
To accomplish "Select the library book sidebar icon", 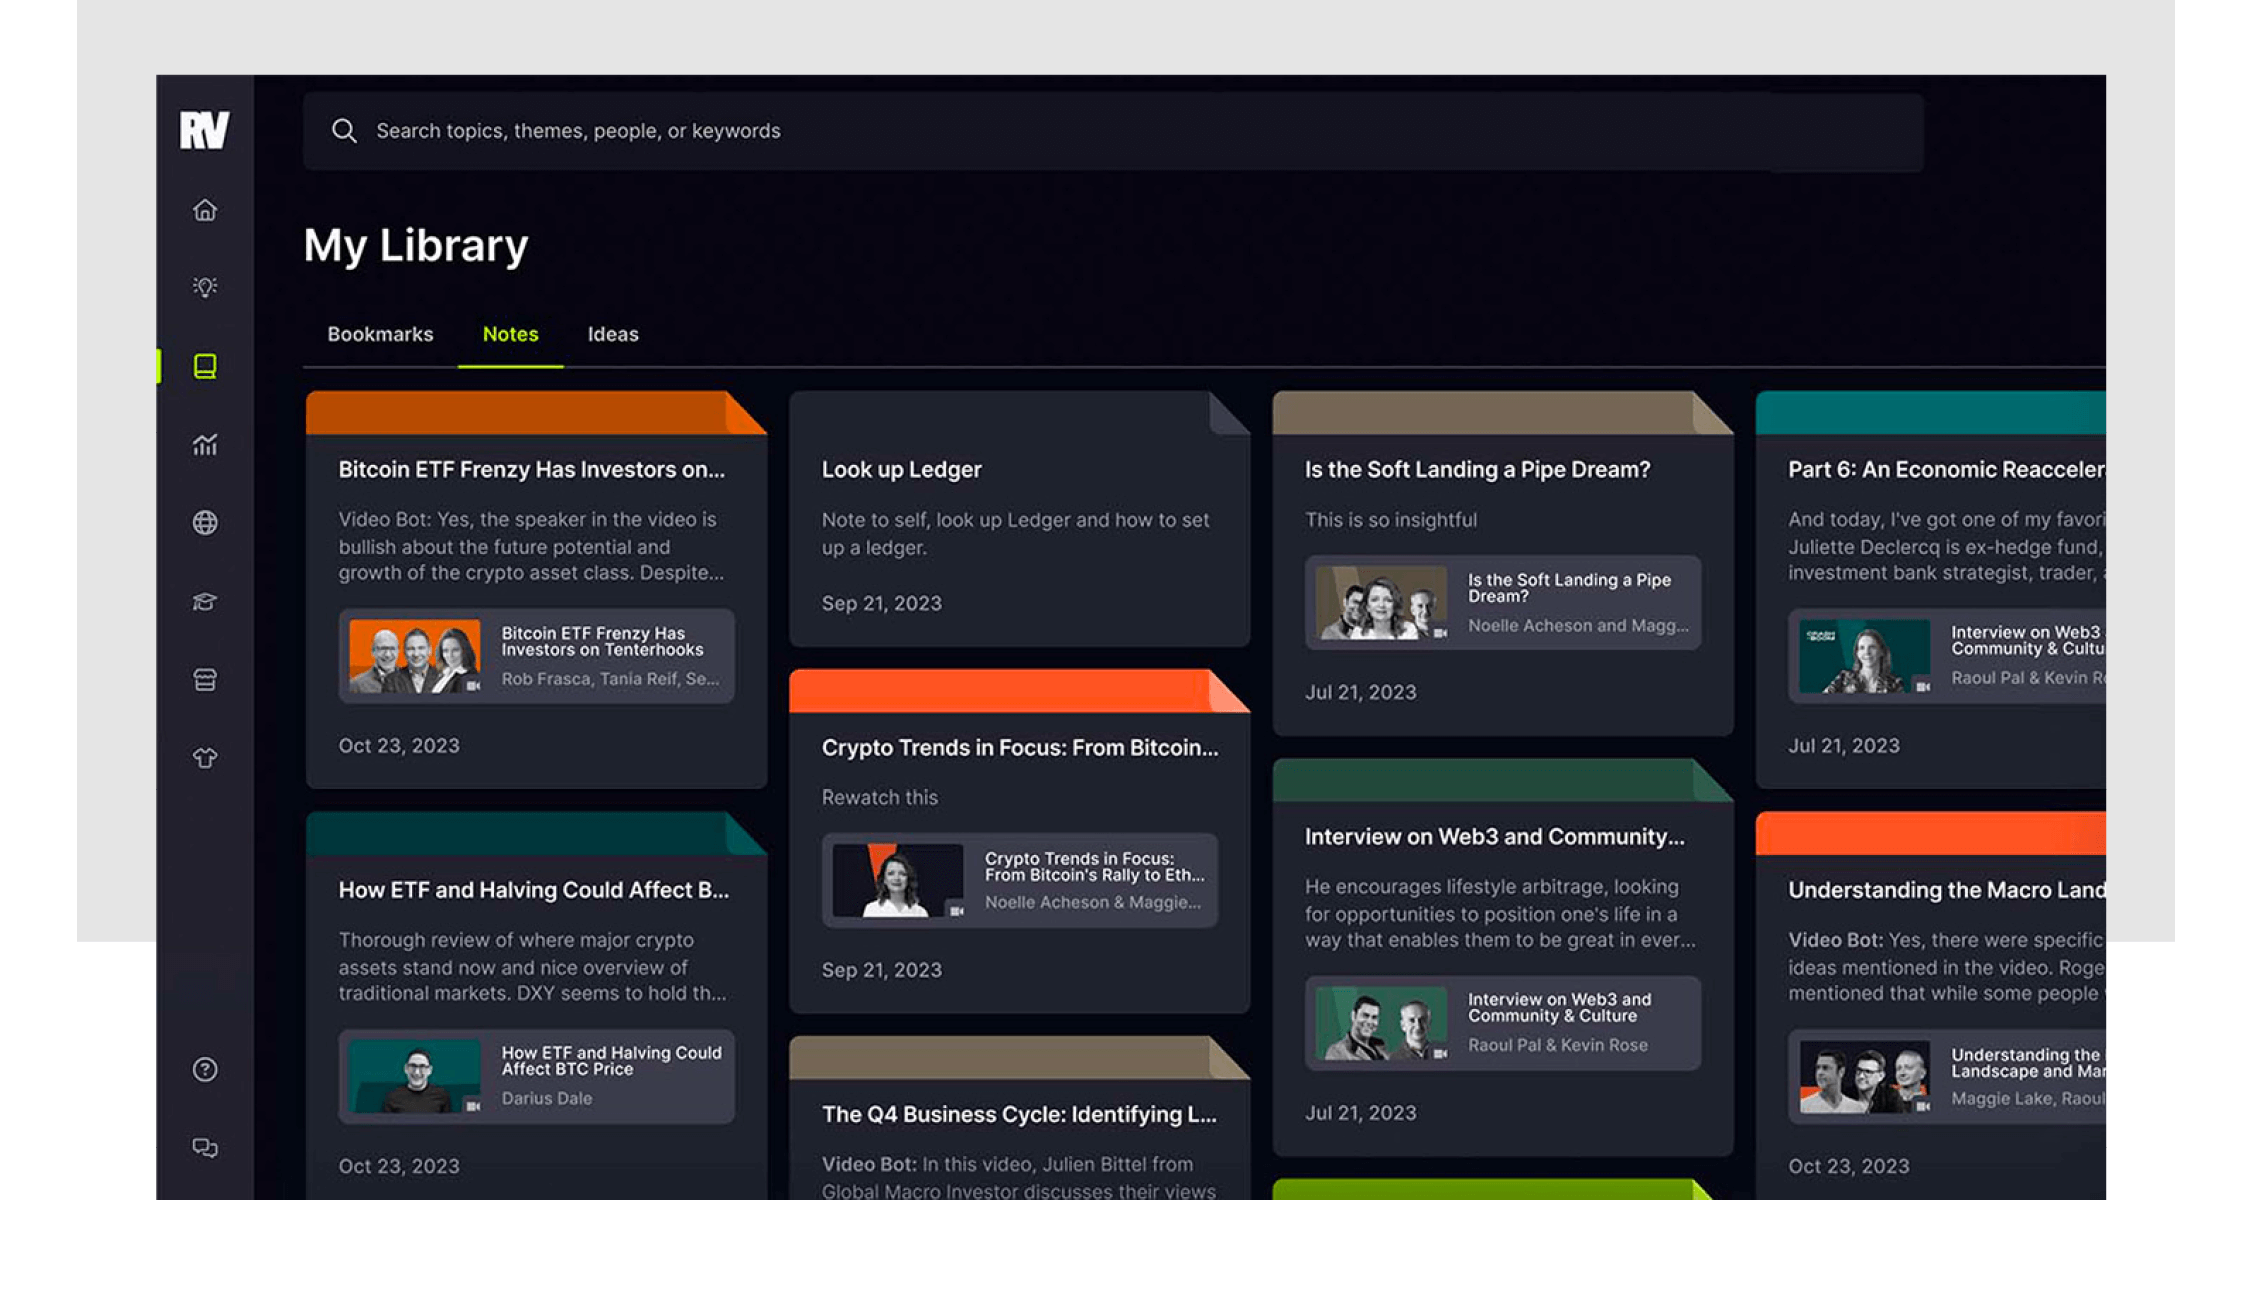I will [205, 366].
